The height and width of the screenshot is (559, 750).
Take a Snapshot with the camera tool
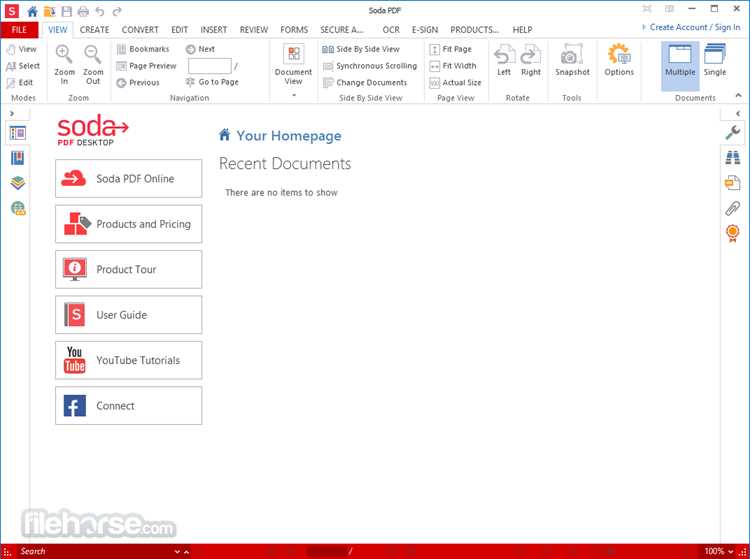572,60
